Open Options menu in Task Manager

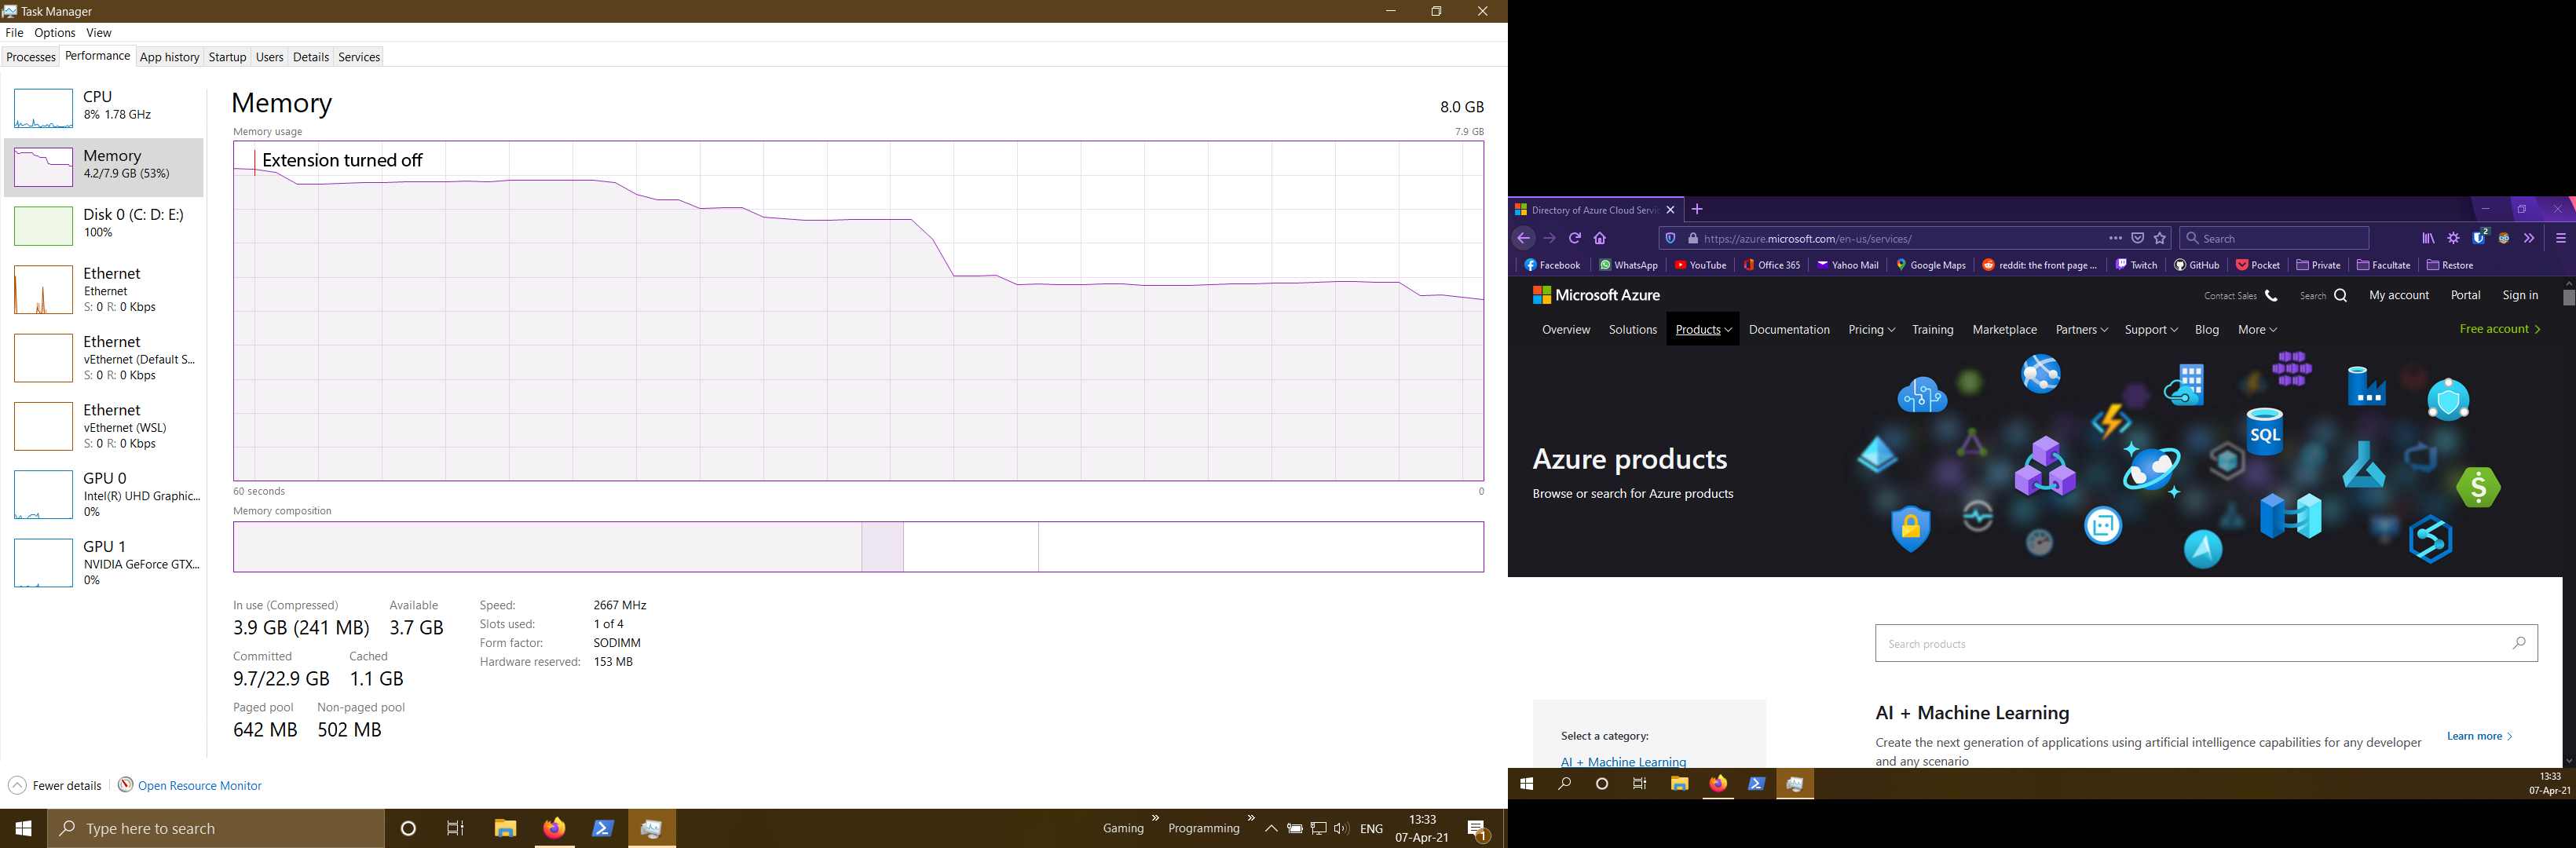pos(55,33)
